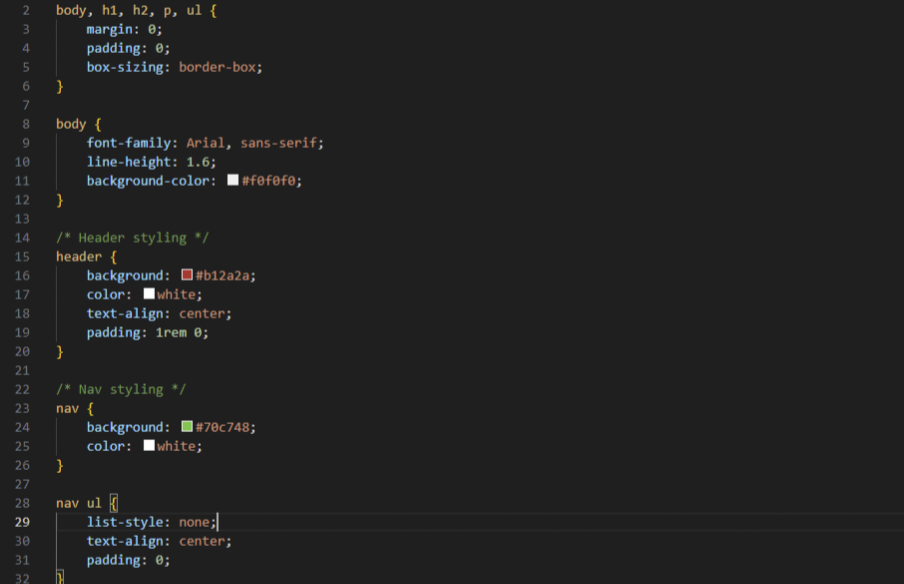Click 'text-align' on line 30
This screenshot has width=904, height=584.
pos(125,541)
